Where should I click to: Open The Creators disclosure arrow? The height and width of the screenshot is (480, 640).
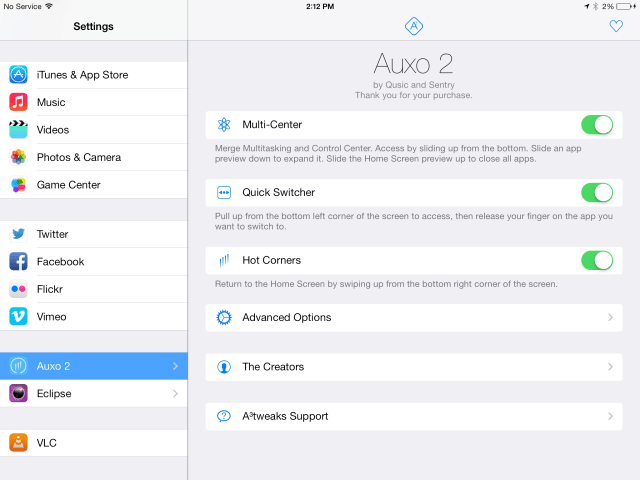point(610,367)
